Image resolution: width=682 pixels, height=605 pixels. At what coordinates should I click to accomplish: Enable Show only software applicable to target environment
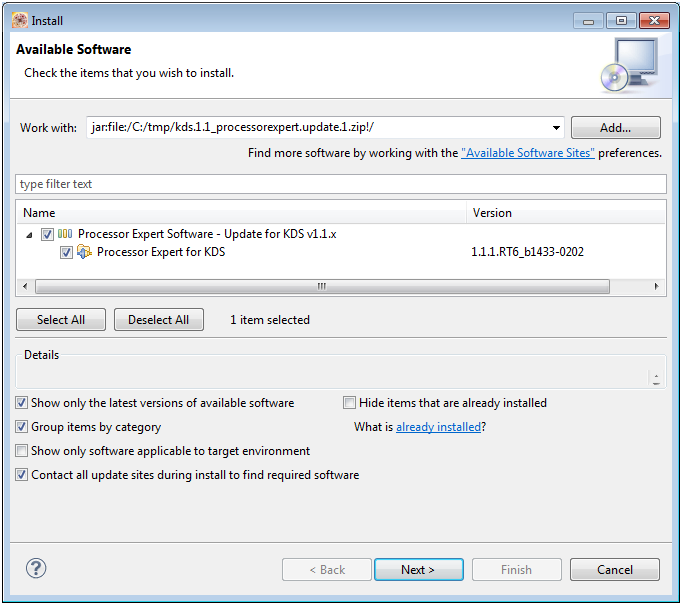[x=21, y=451]
